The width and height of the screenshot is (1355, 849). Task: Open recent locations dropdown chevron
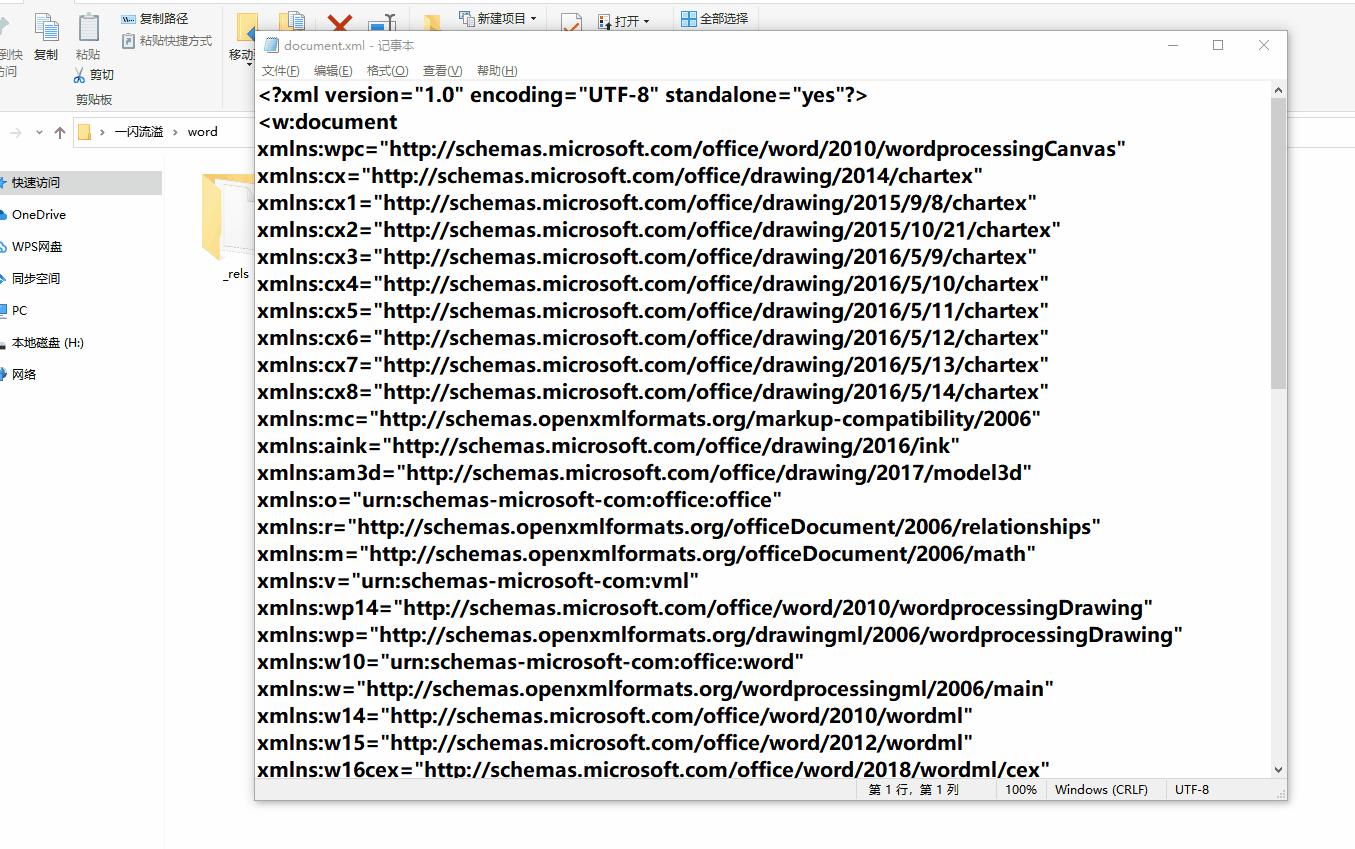coord(40,132)
